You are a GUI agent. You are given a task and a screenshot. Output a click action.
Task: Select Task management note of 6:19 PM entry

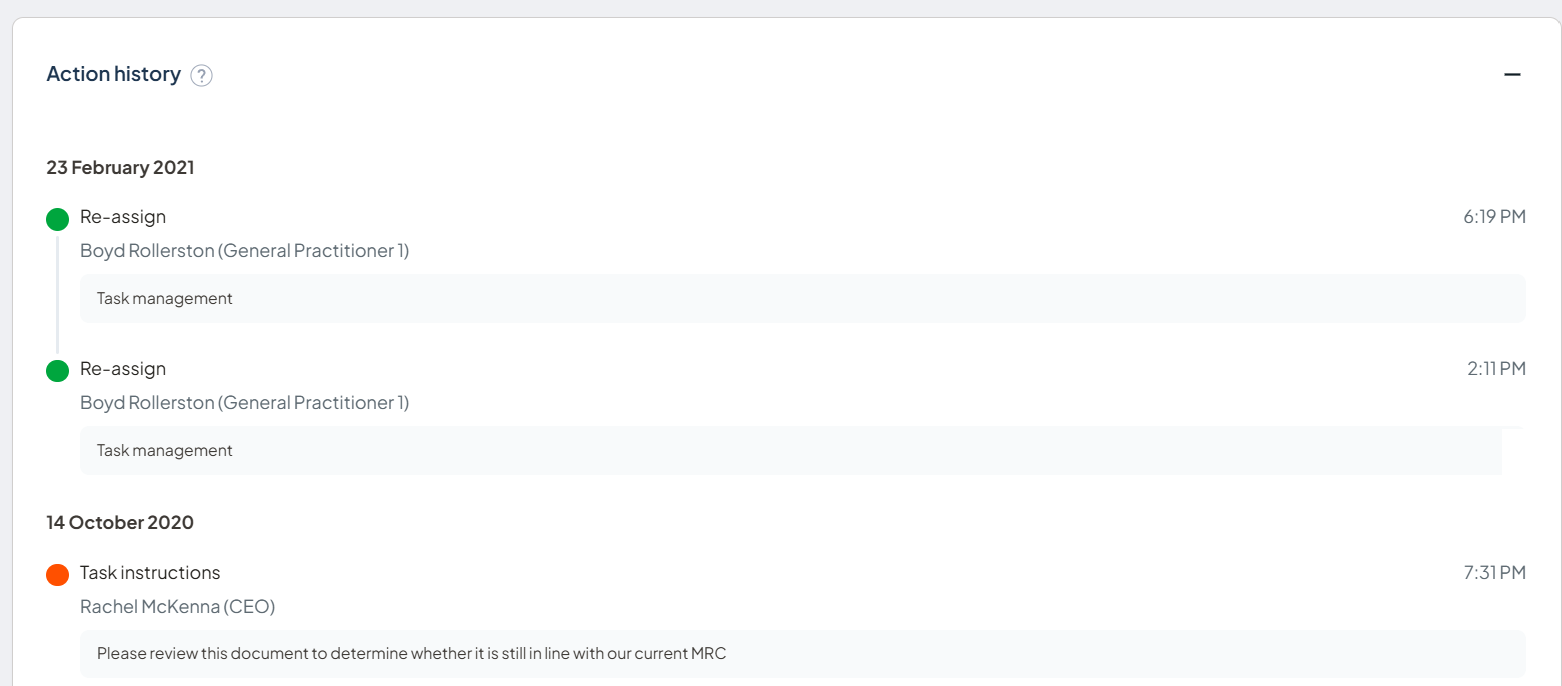click(803, 298)
